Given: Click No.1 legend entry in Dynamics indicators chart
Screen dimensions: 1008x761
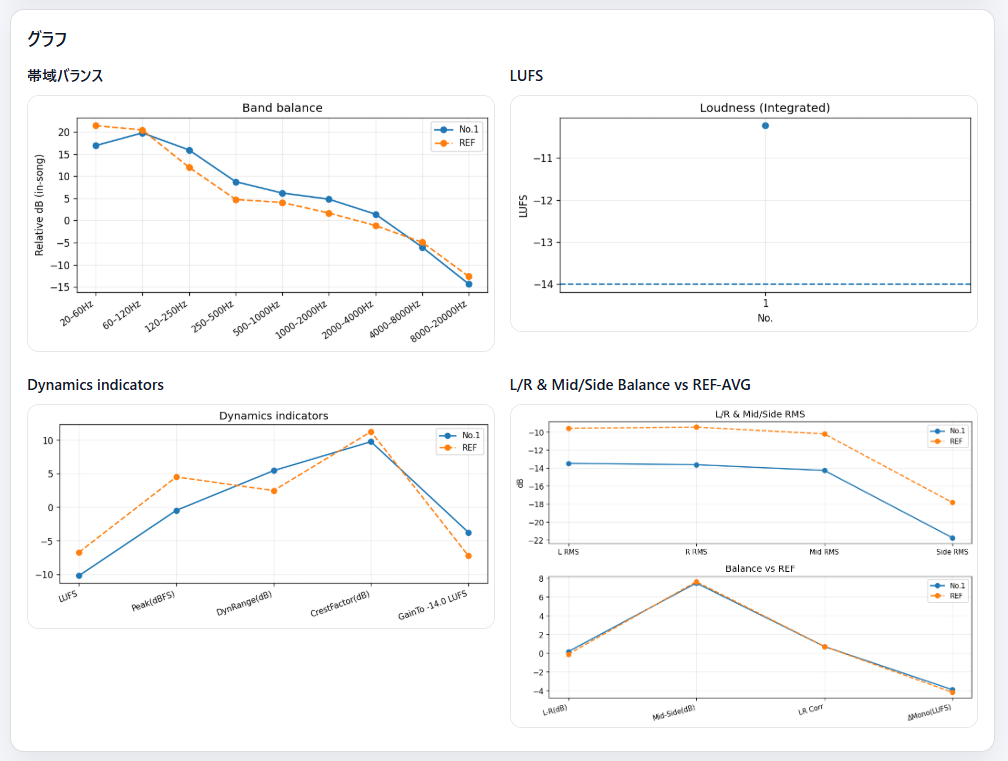Looking at the screenshot, I should (462, 435).
